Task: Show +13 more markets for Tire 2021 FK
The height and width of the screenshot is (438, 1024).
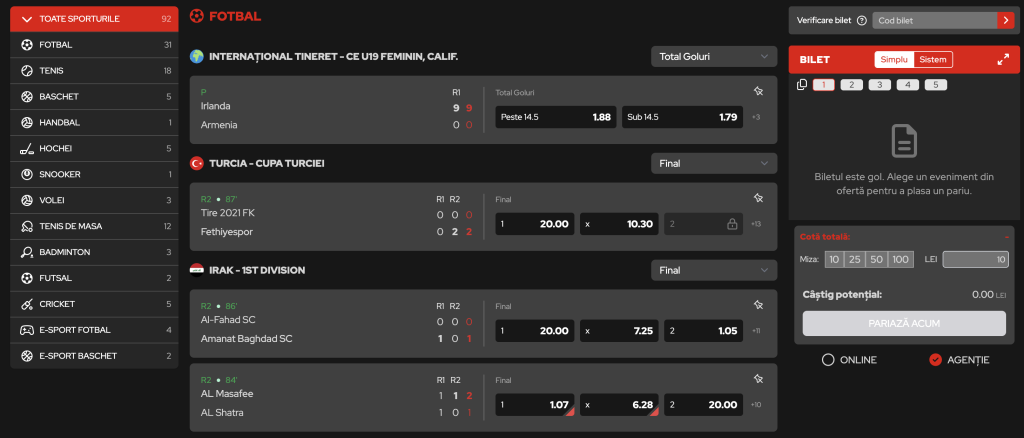Action: 756,224
